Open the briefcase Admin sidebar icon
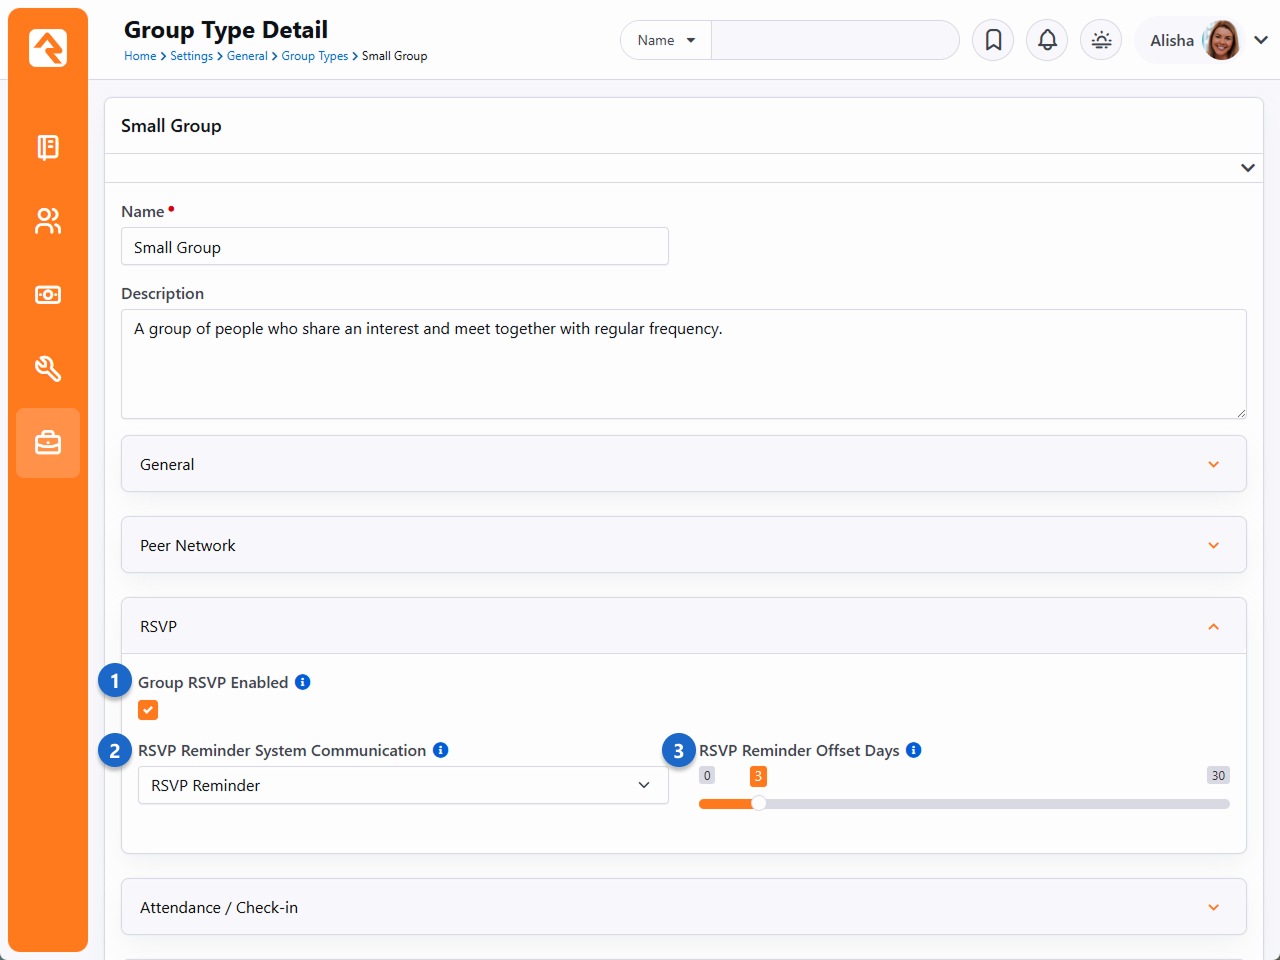 [47, 443]
